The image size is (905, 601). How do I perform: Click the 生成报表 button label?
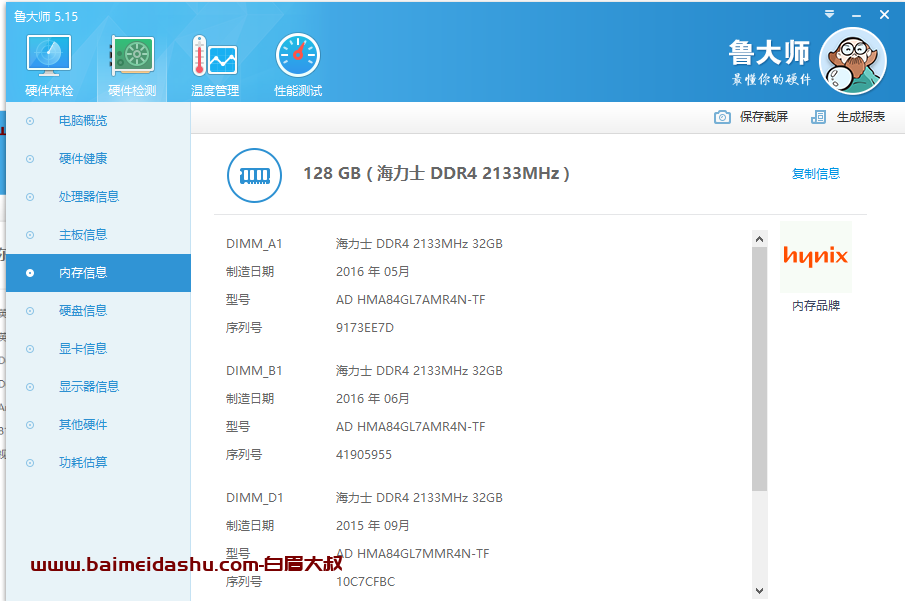coord(861,117)
